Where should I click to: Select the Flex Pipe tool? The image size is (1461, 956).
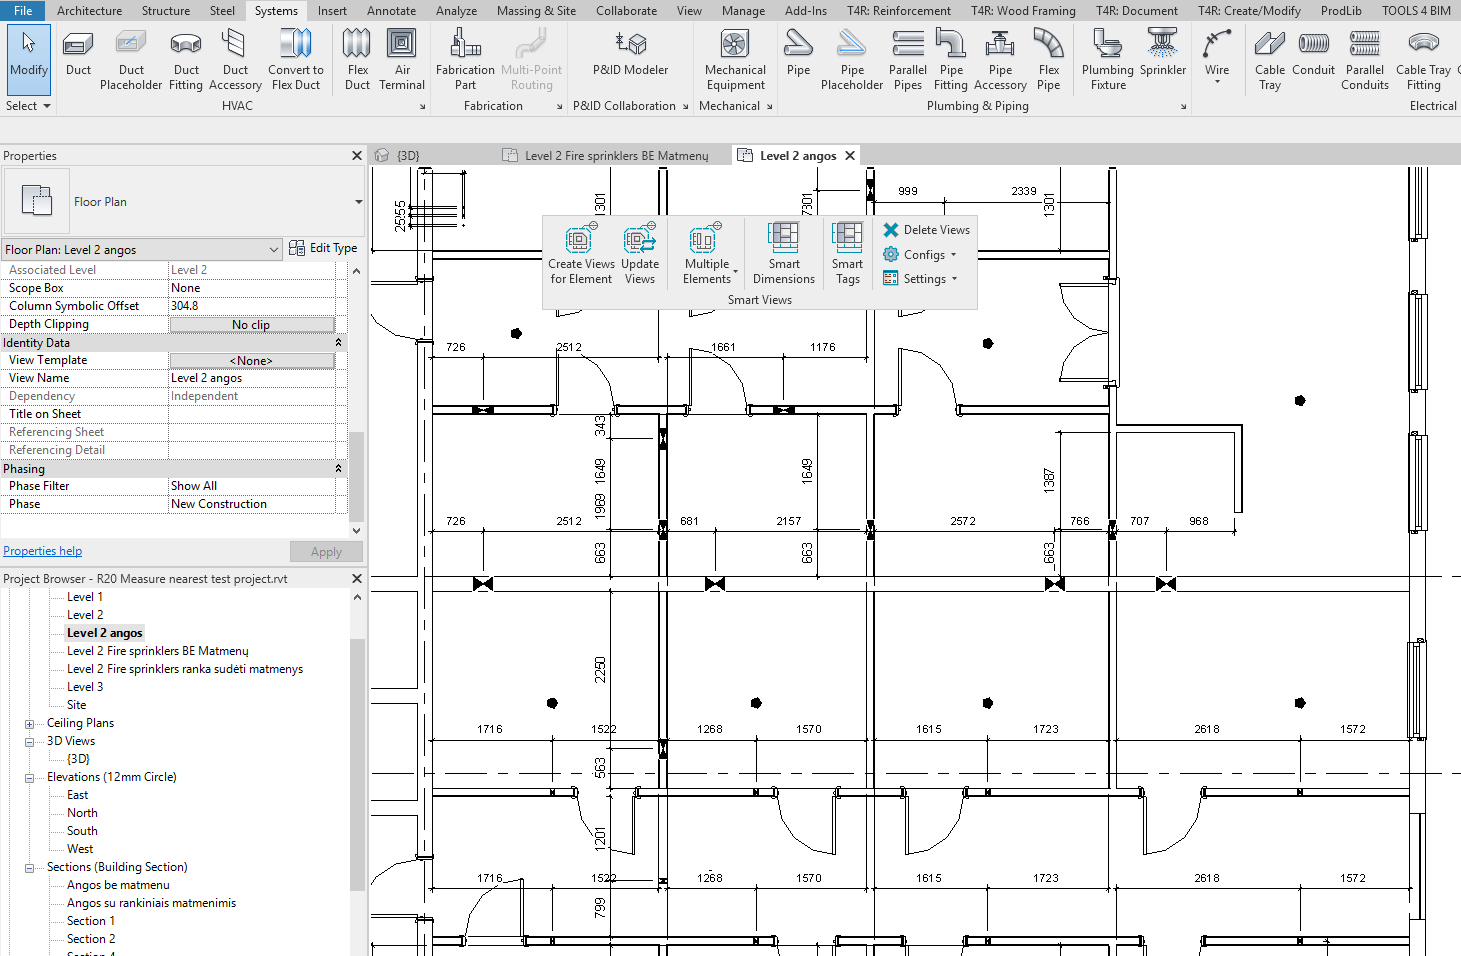tap(1048, 60)
